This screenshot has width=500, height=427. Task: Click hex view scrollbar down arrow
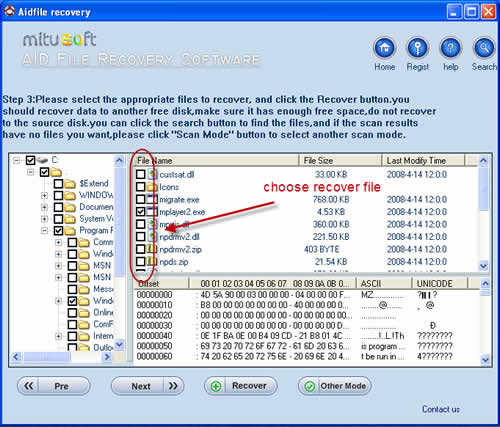[x=485, y=360]
